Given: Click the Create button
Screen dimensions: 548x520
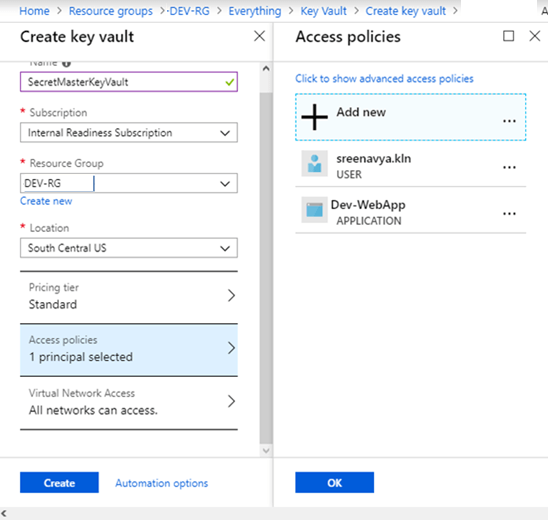Looking at the screenshot, I should (59, 483).
